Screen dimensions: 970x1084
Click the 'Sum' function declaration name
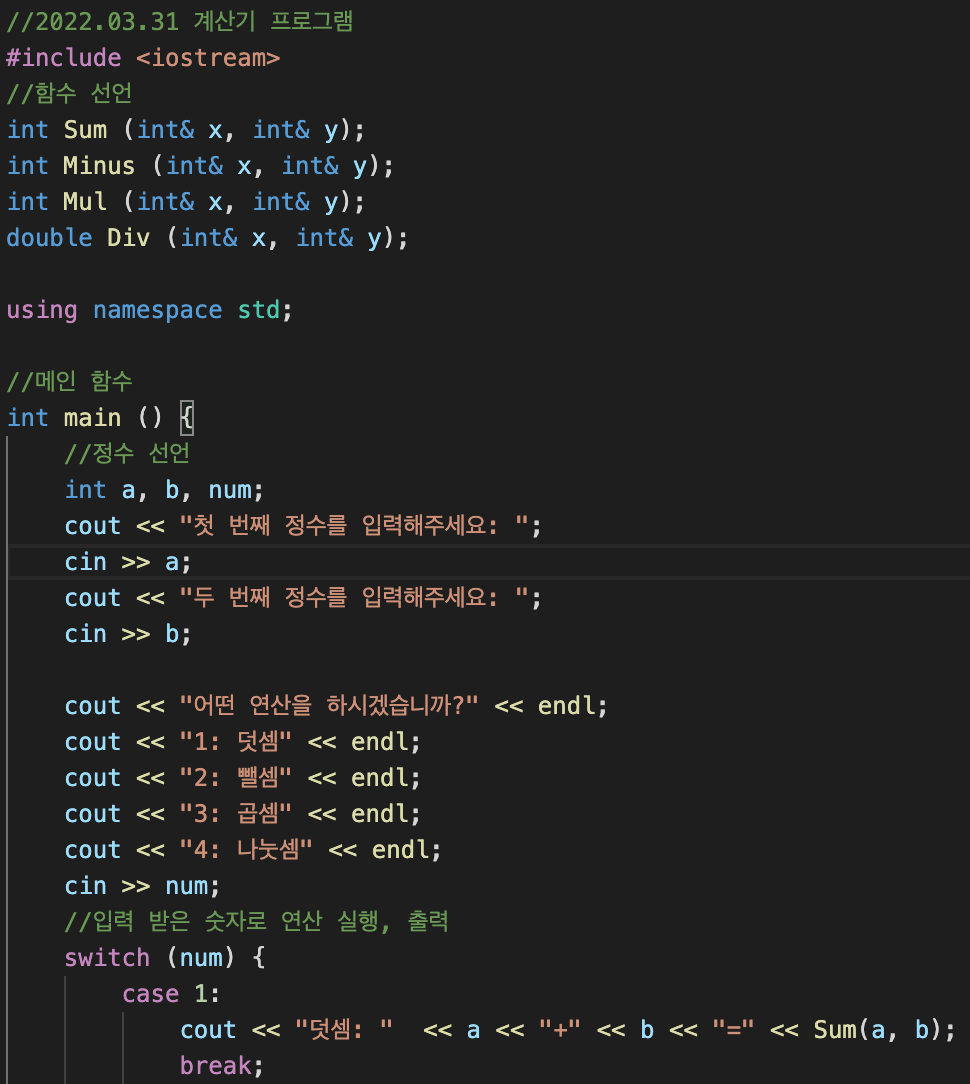coord(86,129)
